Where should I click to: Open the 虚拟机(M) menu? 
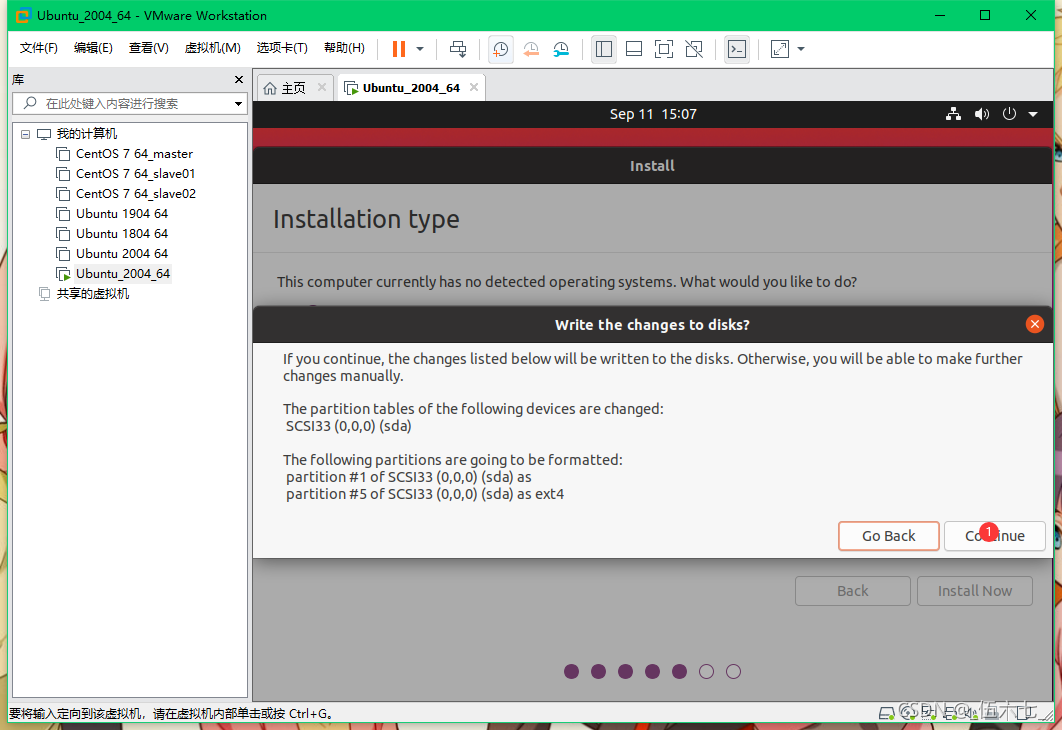coord(213,47)
